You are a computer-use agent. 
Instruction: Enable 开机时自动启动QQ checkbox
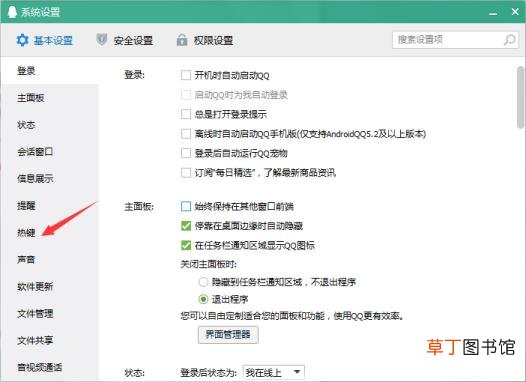pyautogui.click(x=186, y=75)
